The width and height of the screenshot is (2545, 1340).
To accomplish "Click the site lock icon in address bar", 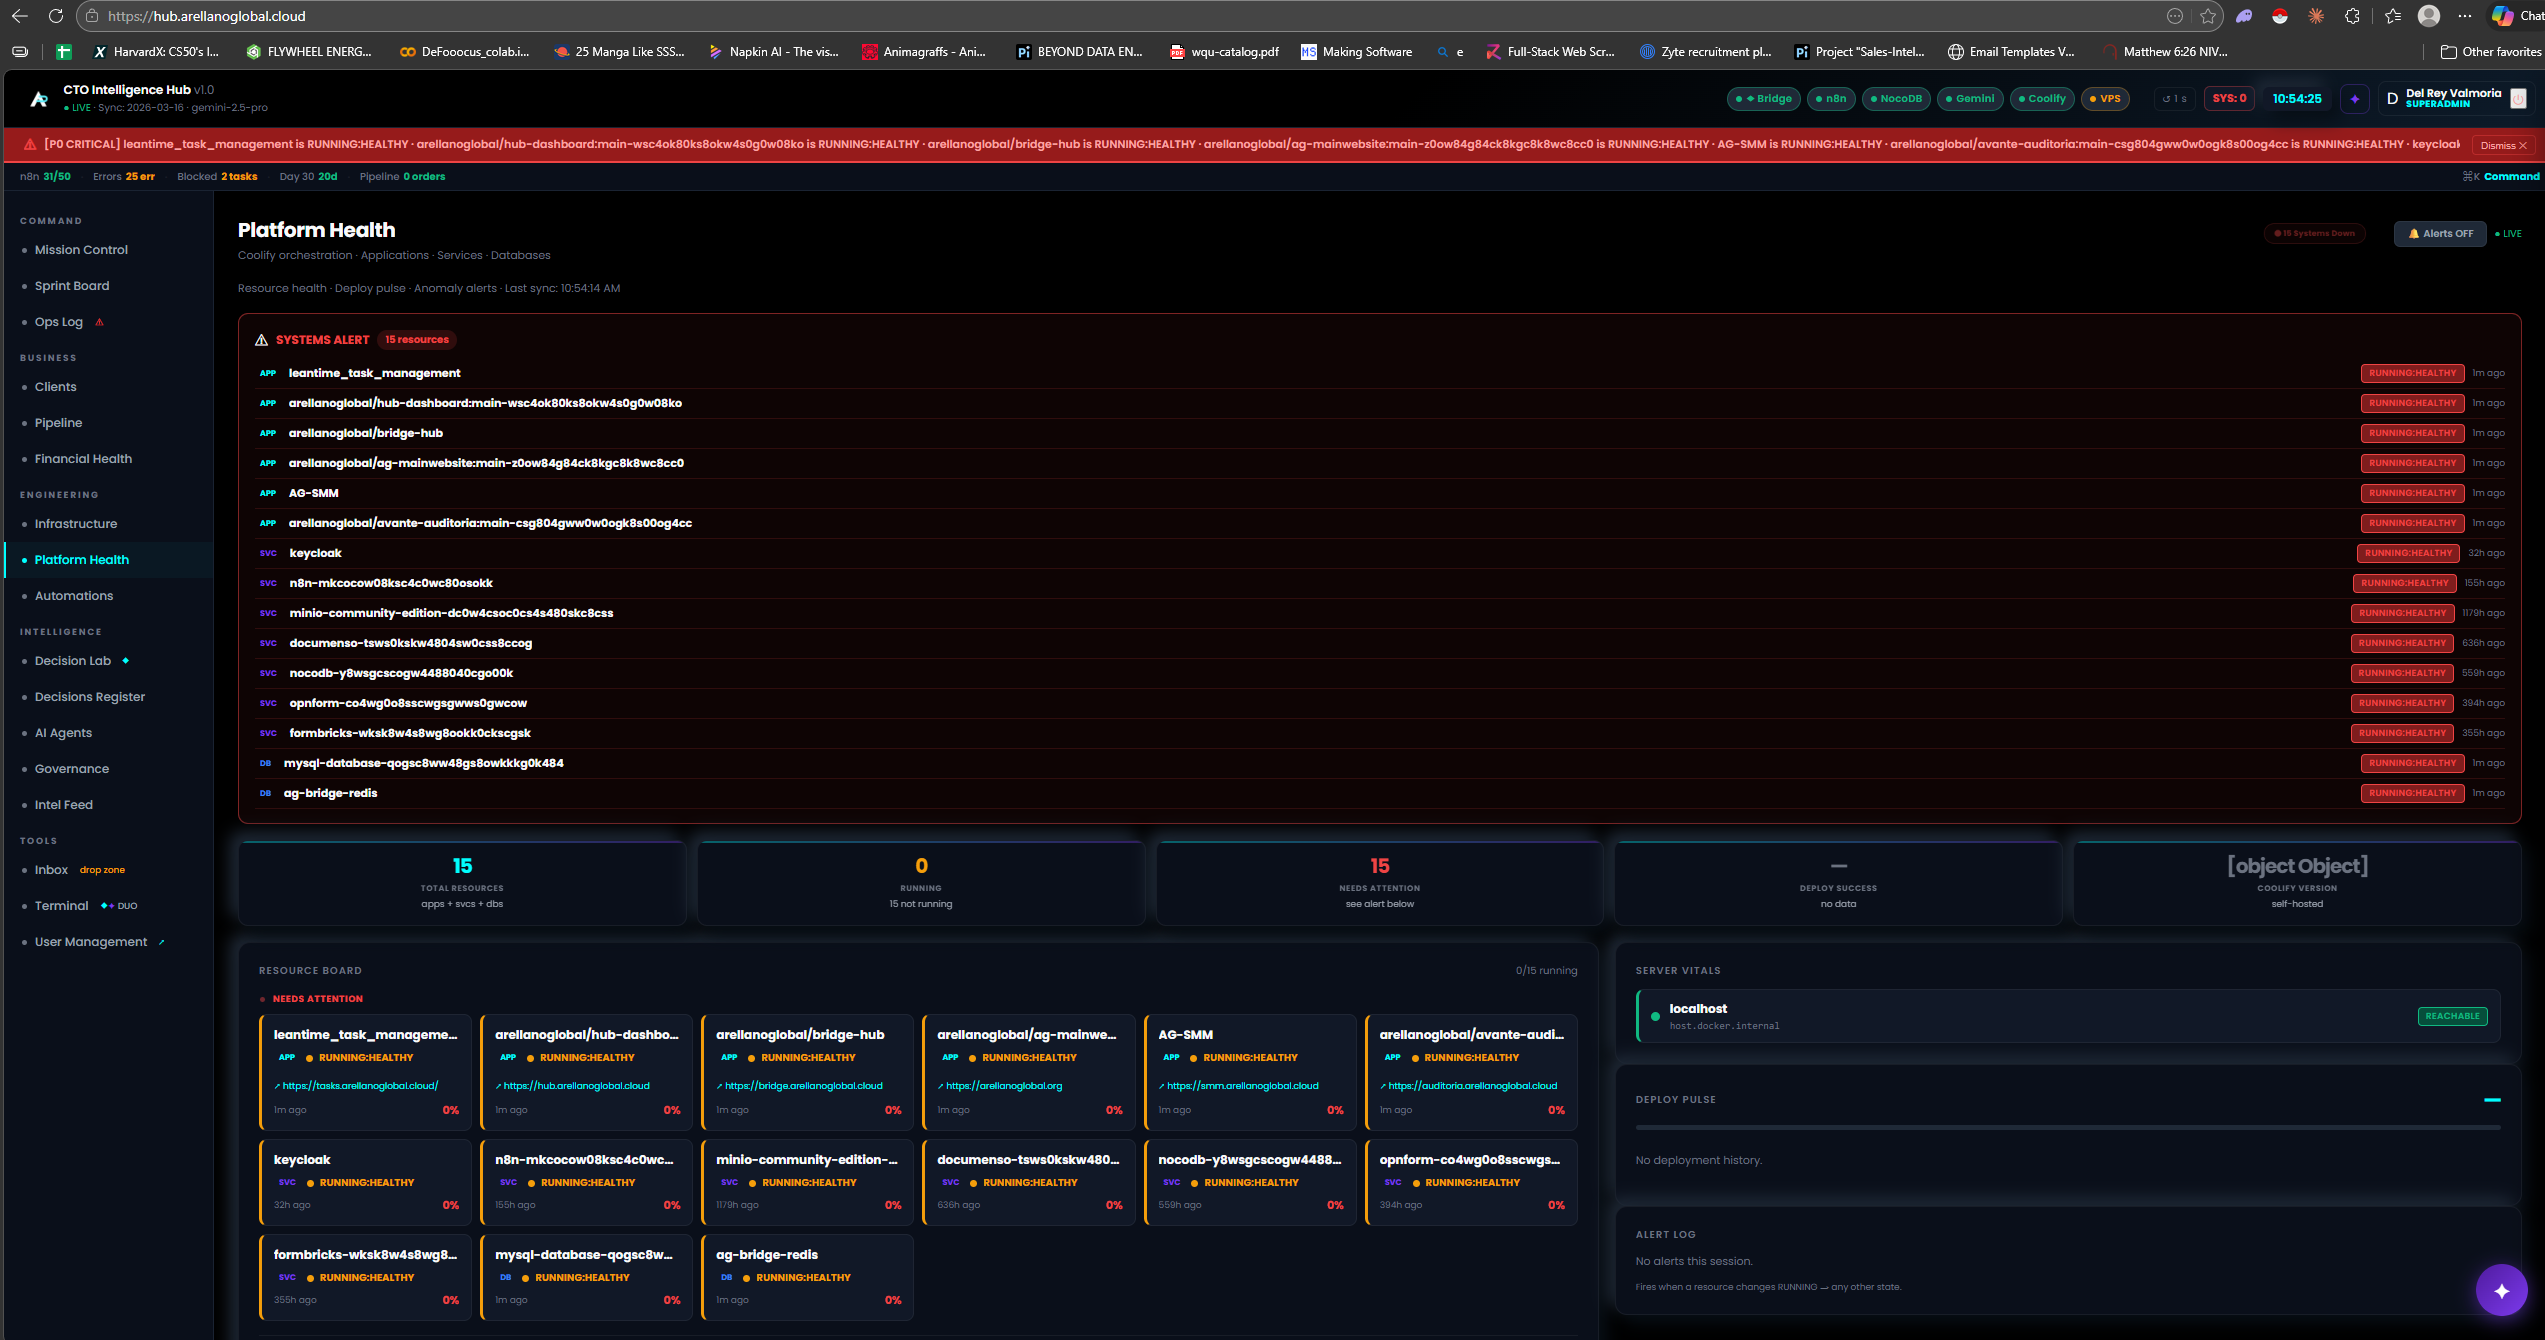I will 92,16.
